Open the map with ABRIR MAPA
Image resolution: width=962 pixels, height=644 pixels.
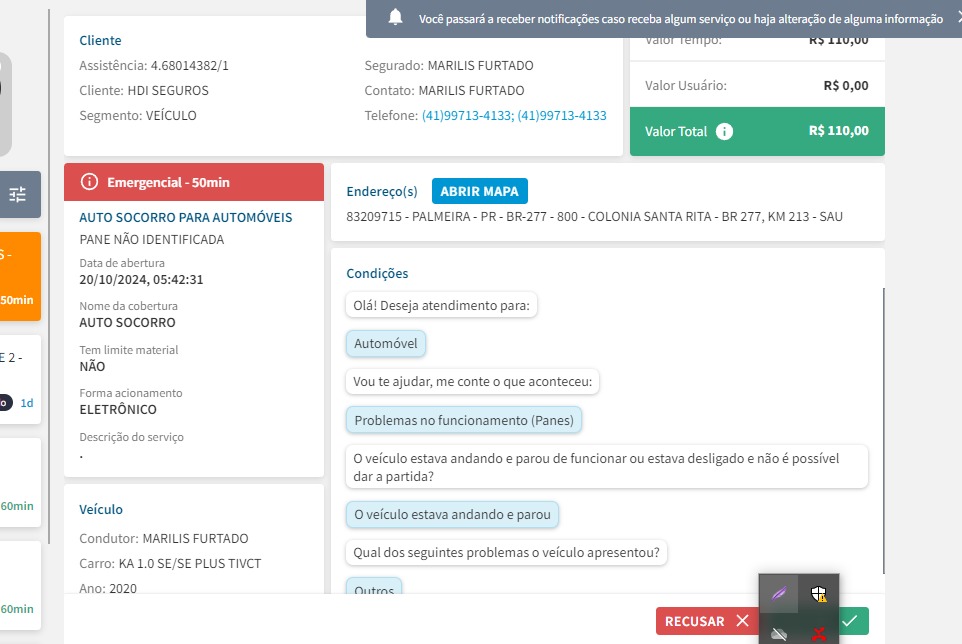(480, 191)
